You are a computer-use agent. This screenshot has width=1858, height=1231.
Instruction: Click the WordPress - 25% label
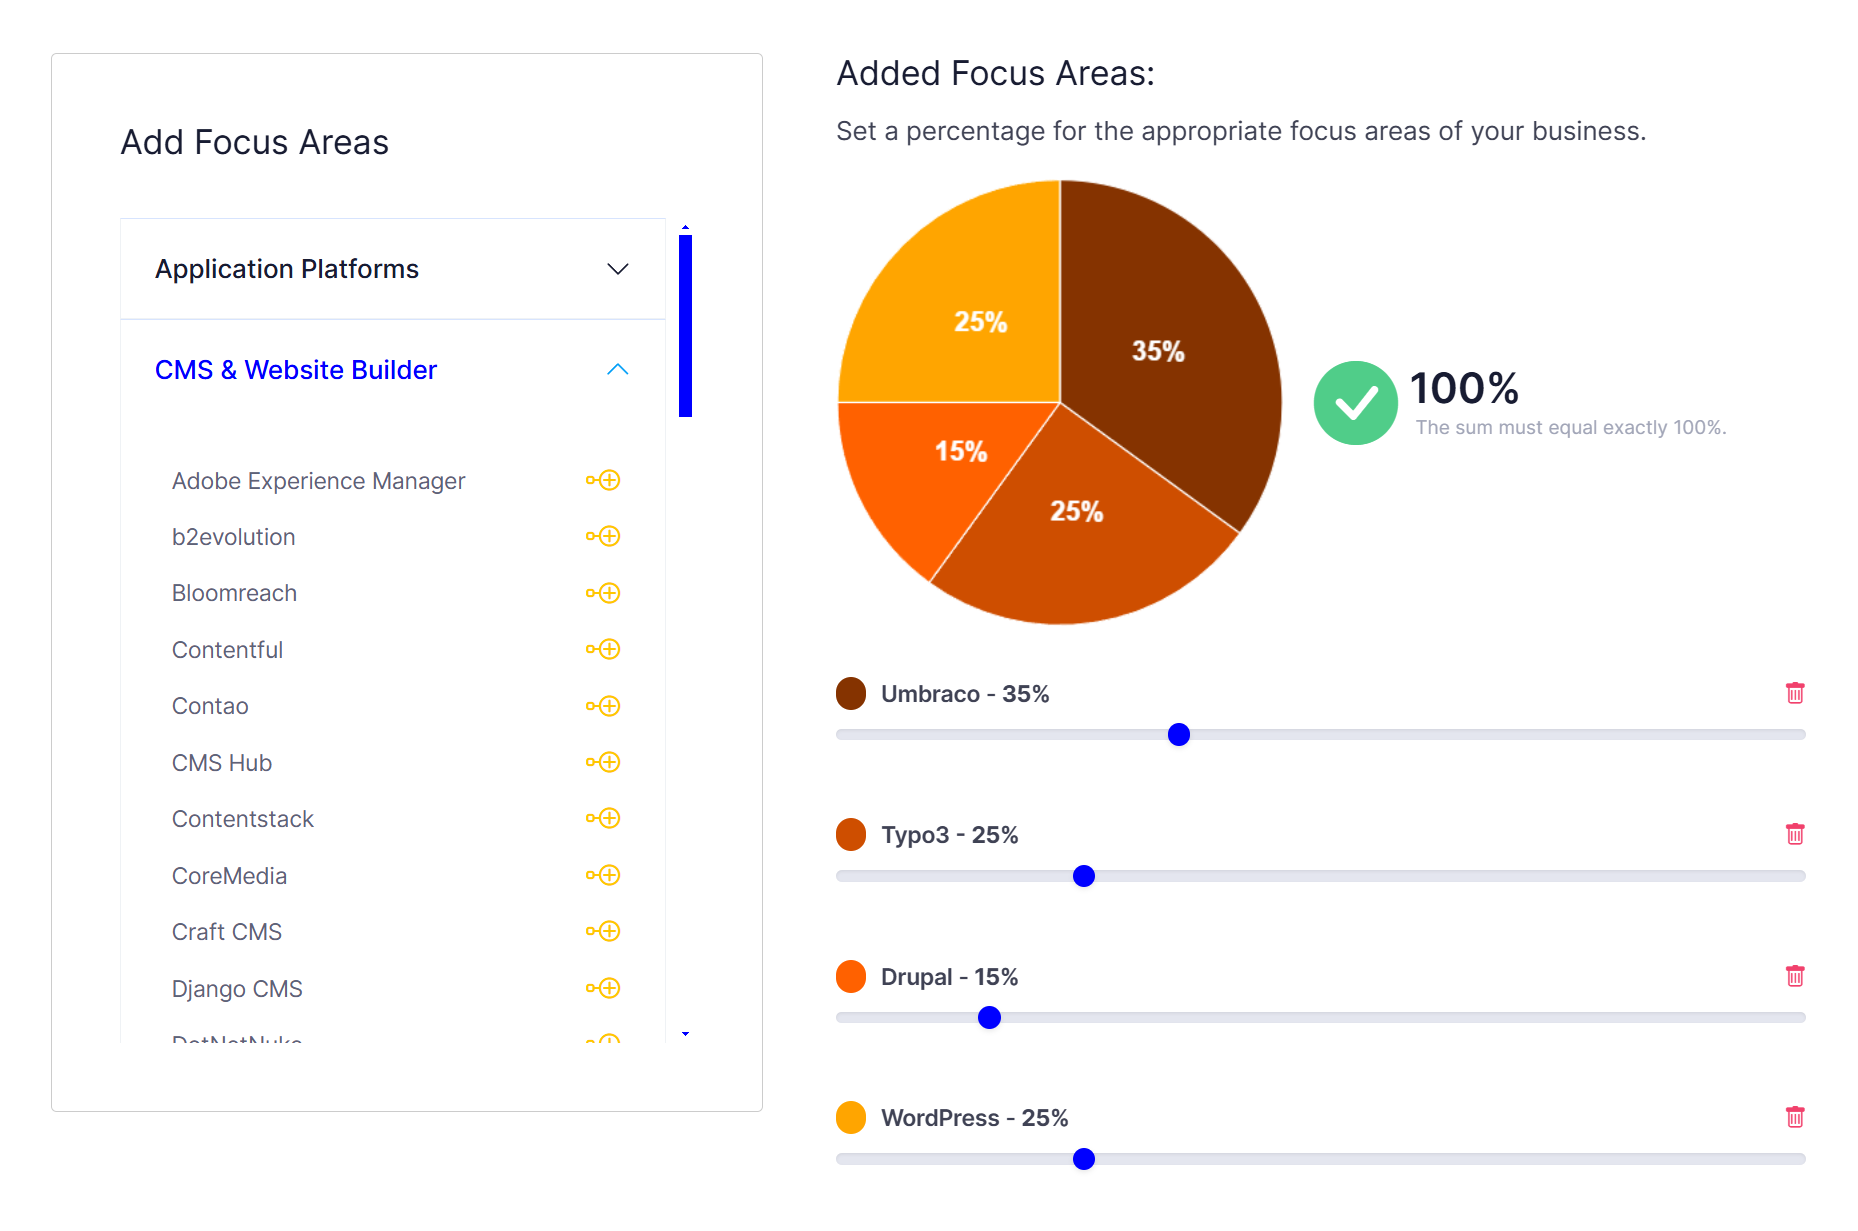click(975, 1118)
